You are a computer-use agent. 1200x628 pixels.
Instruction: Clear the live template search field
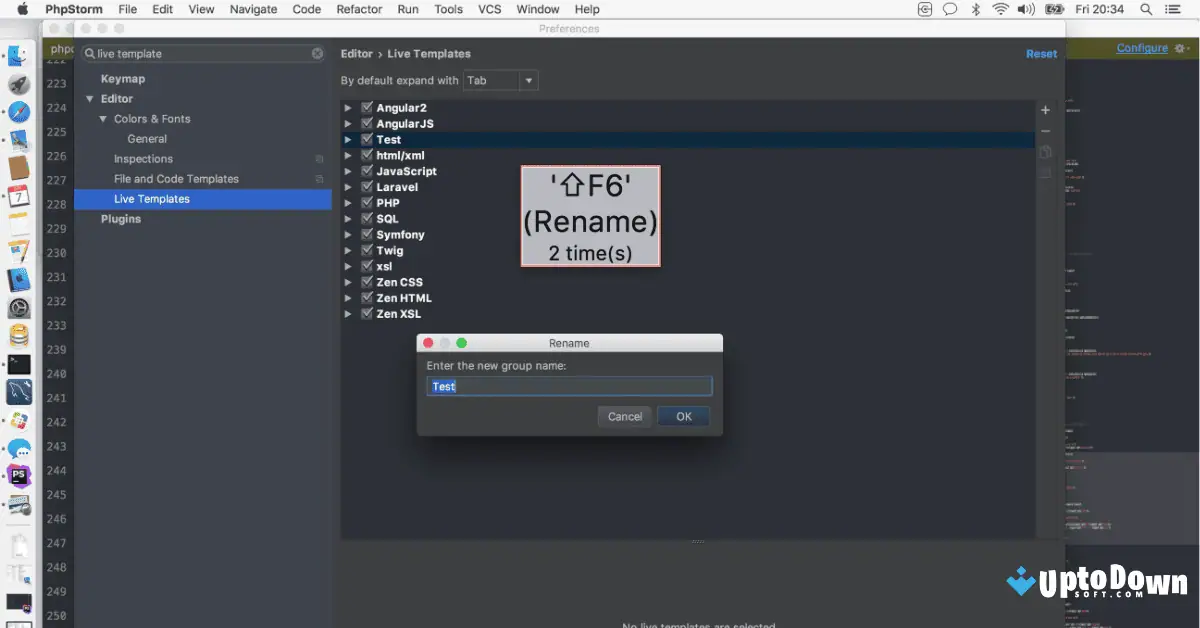[x=317, y=53]
